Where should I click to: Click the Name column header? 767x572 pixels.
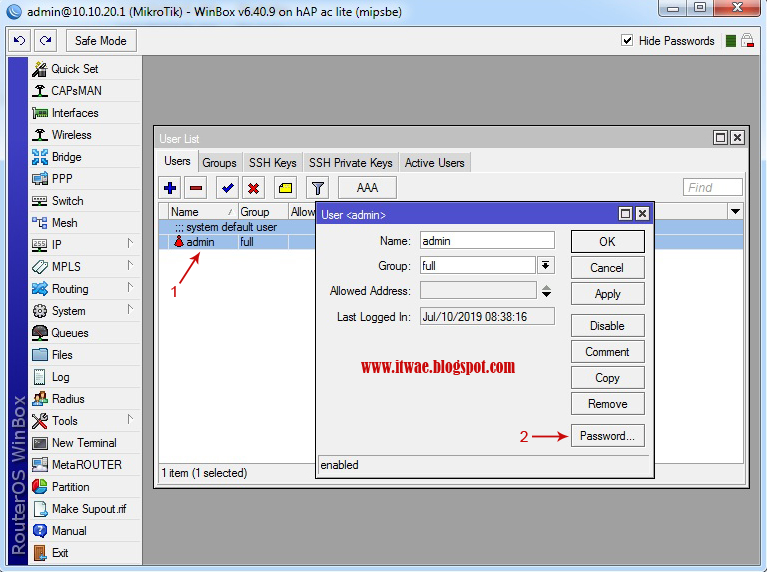pyautogui.click(x=203, y=212)
